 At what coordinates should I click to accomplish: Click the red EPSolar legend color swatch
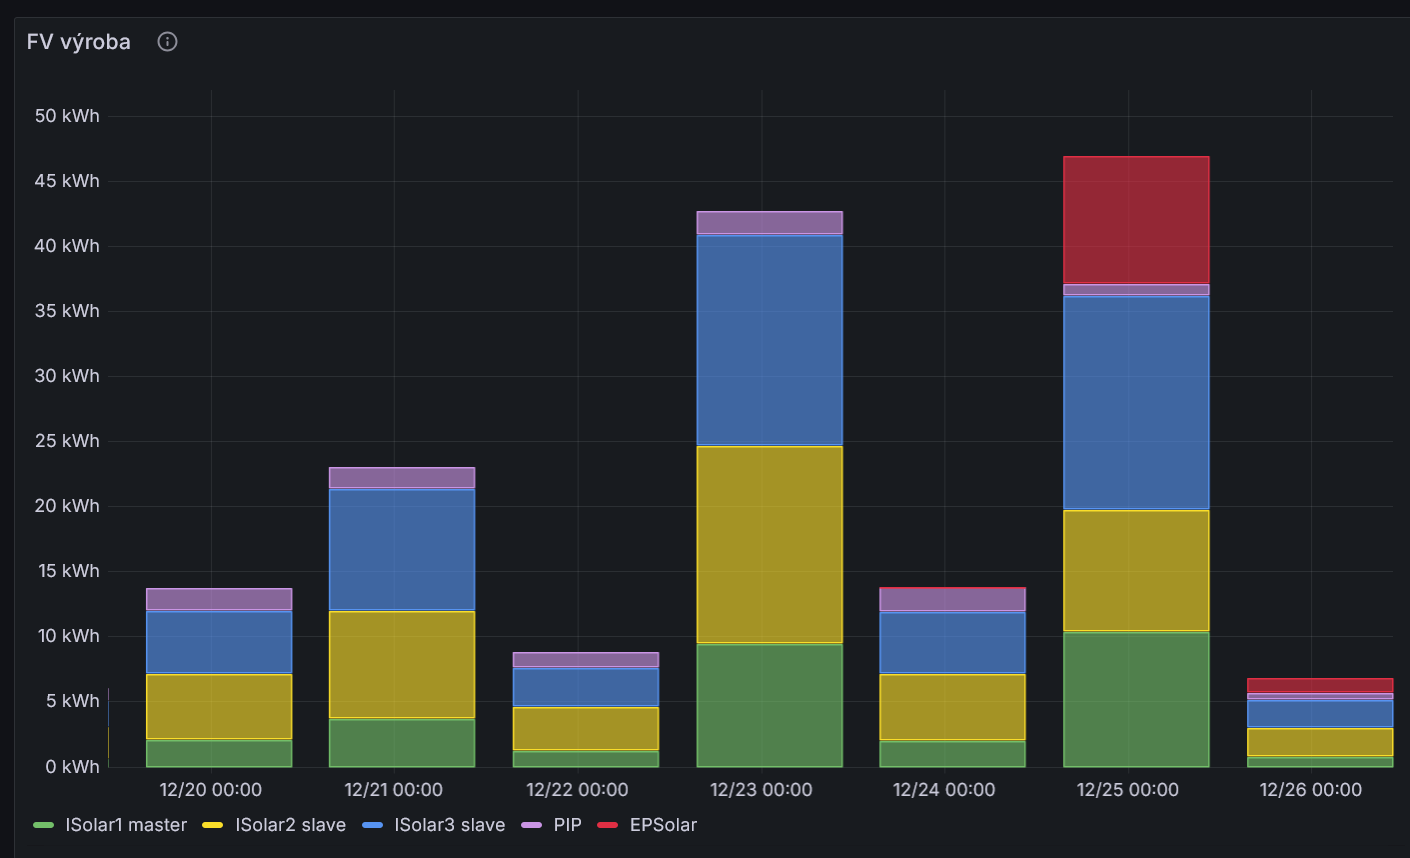pos(607,825)
